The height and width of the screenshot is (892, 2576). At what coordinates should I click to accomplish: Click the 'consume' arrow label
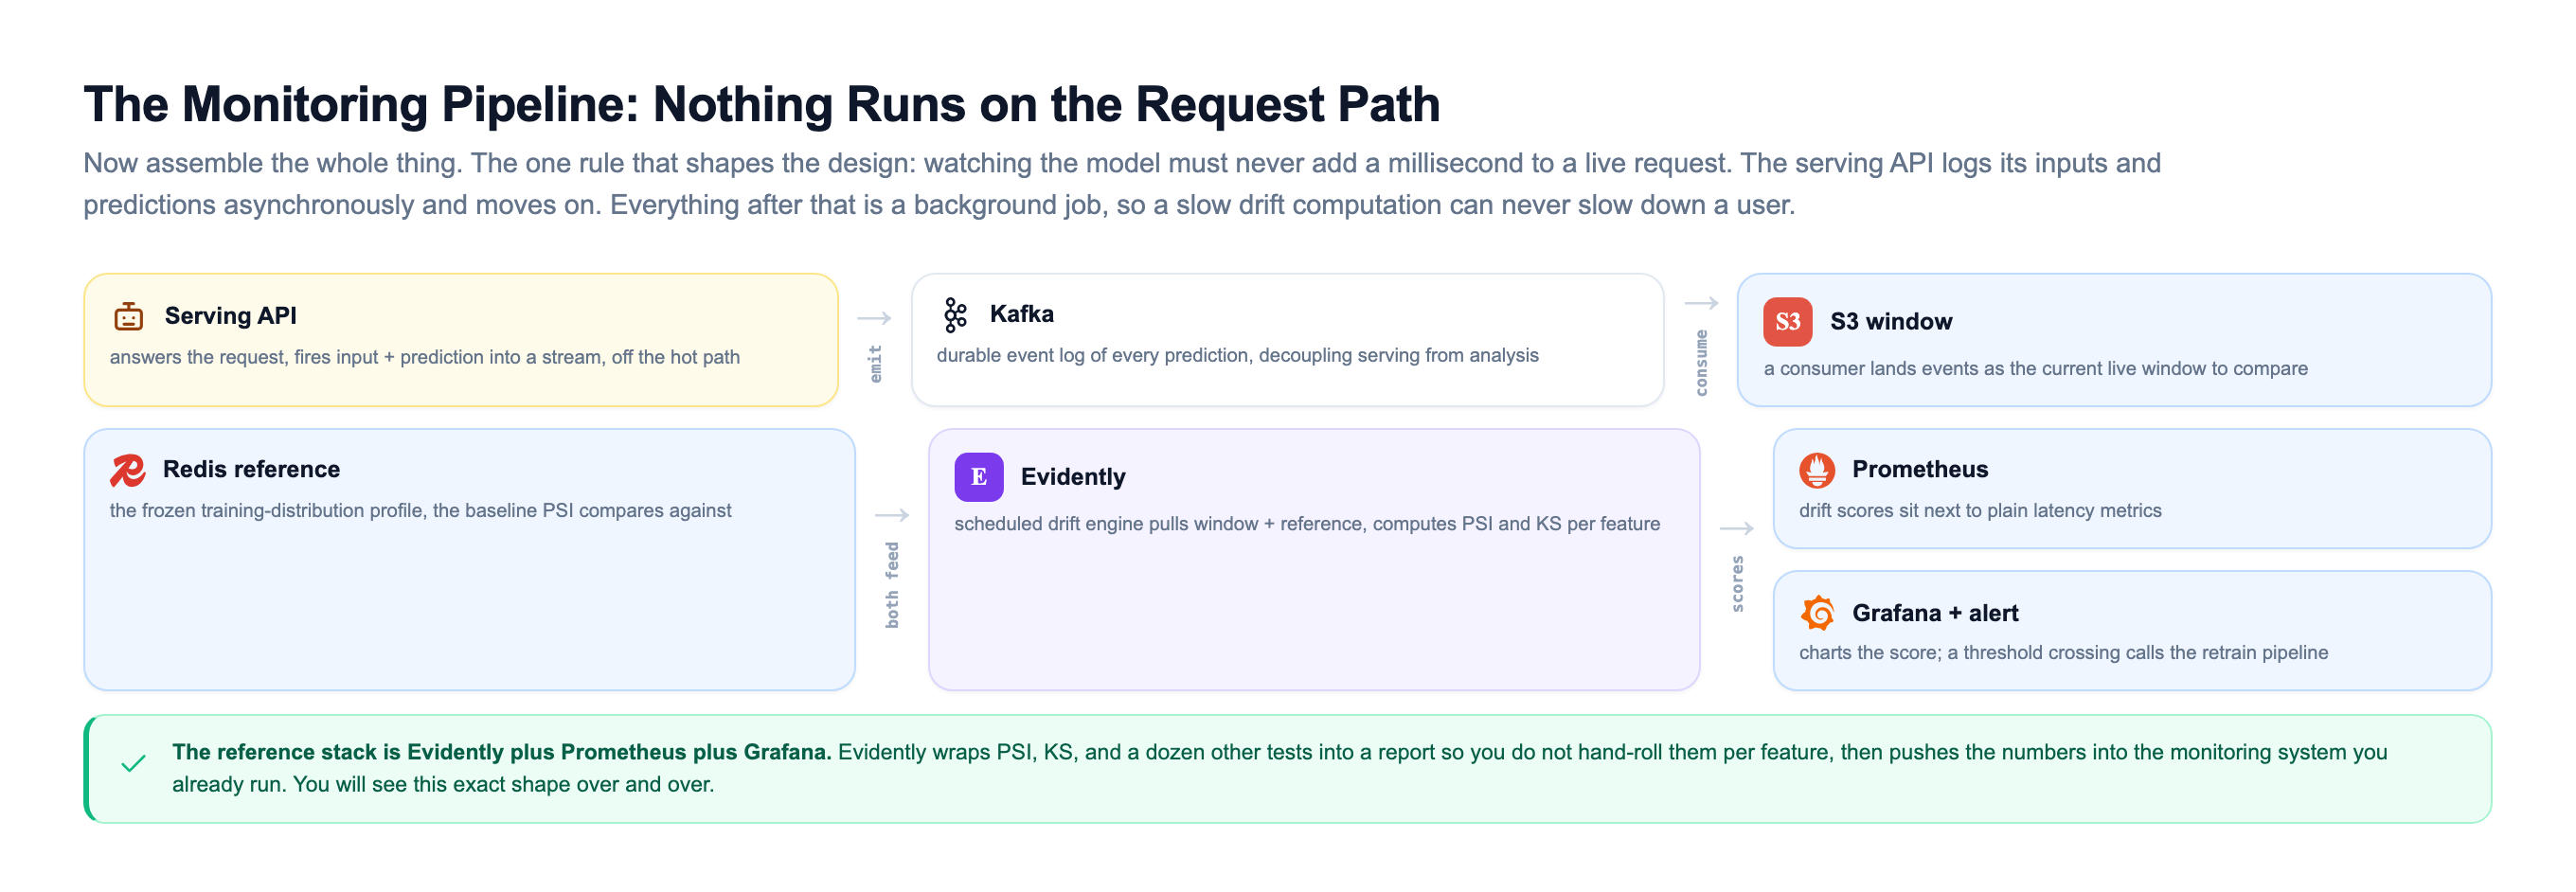coord(1700,363)
